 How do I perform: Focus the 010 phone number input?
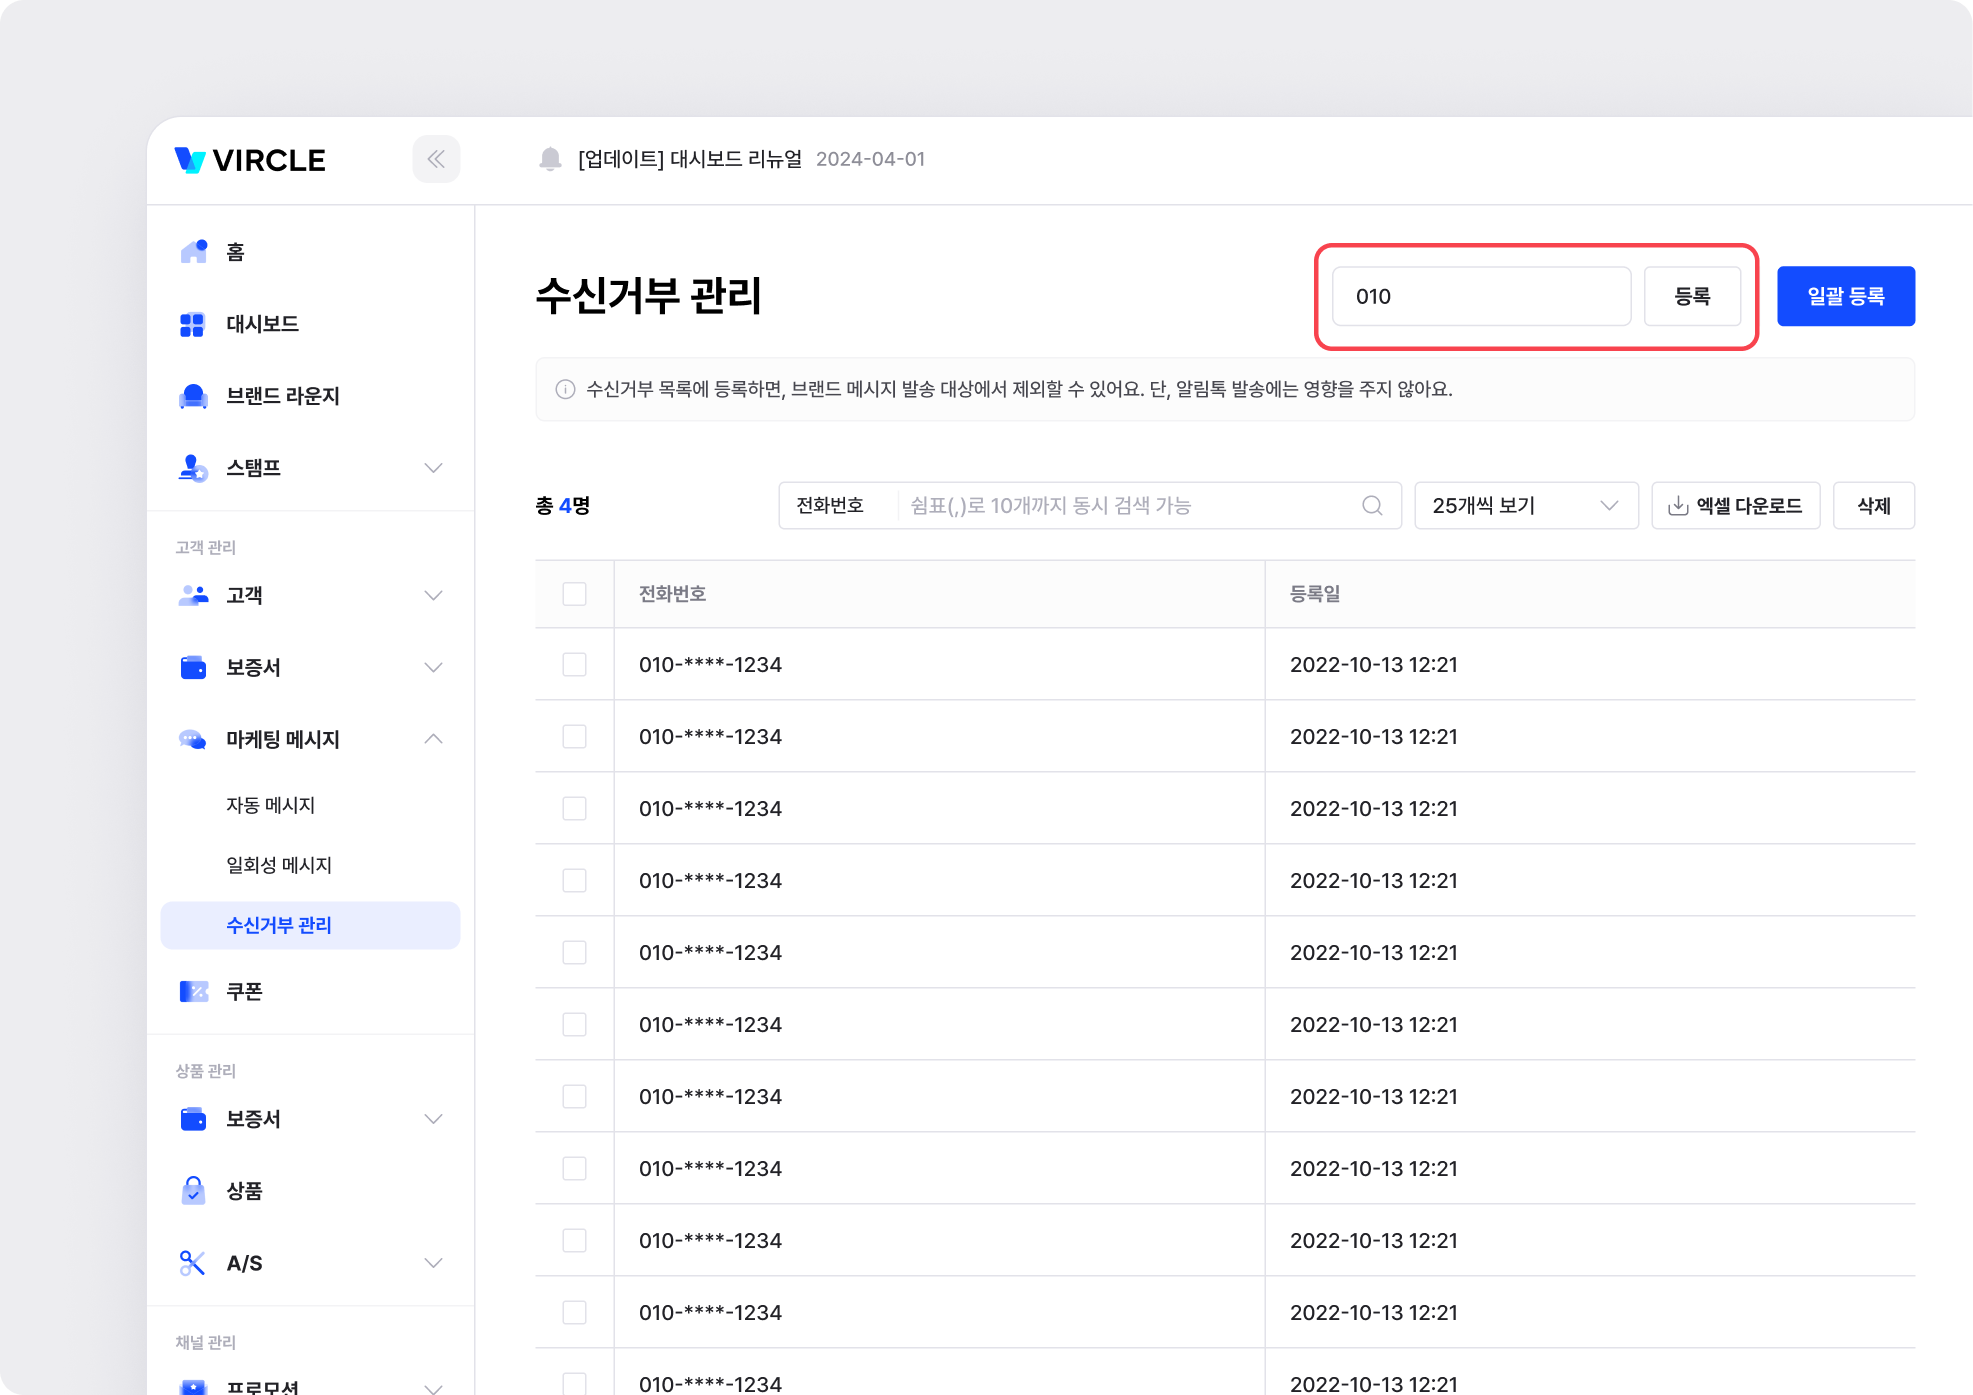click(x=1480, y=296)
